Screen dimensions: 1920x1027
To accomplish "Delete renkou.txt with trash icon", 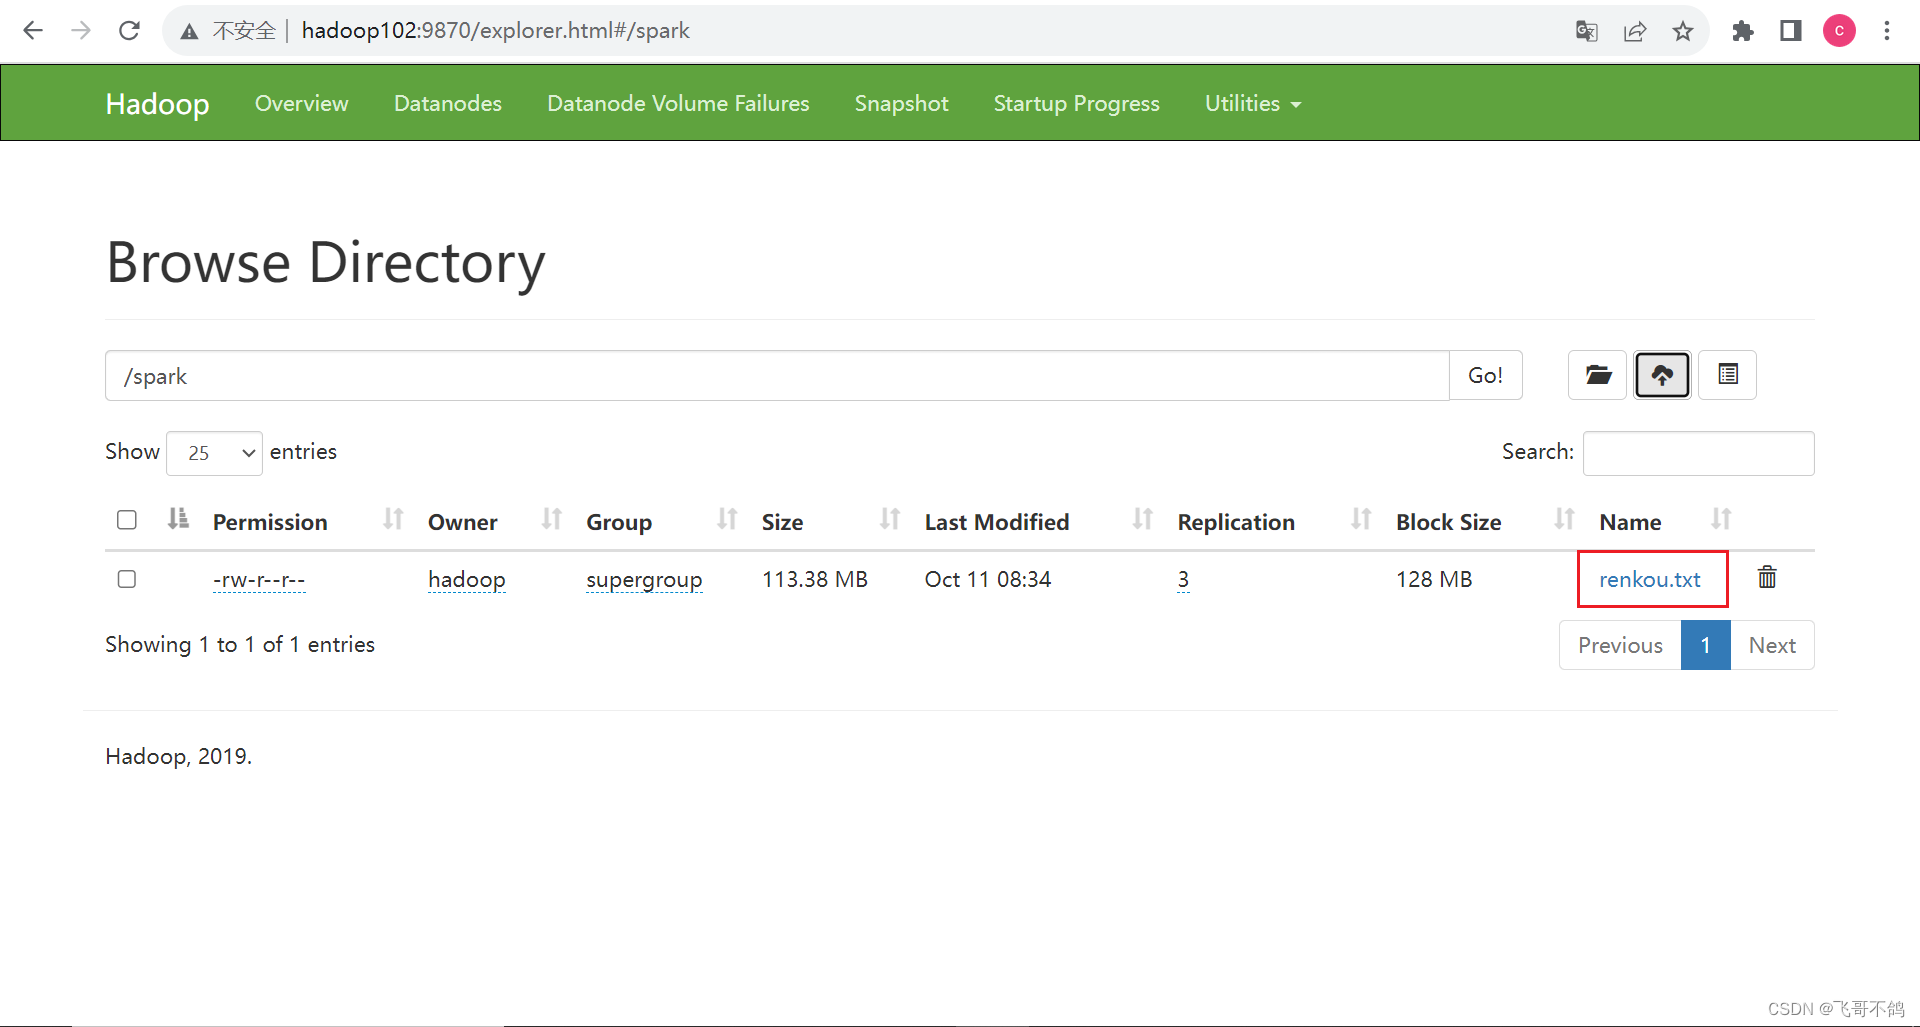I will point(1767,577).
